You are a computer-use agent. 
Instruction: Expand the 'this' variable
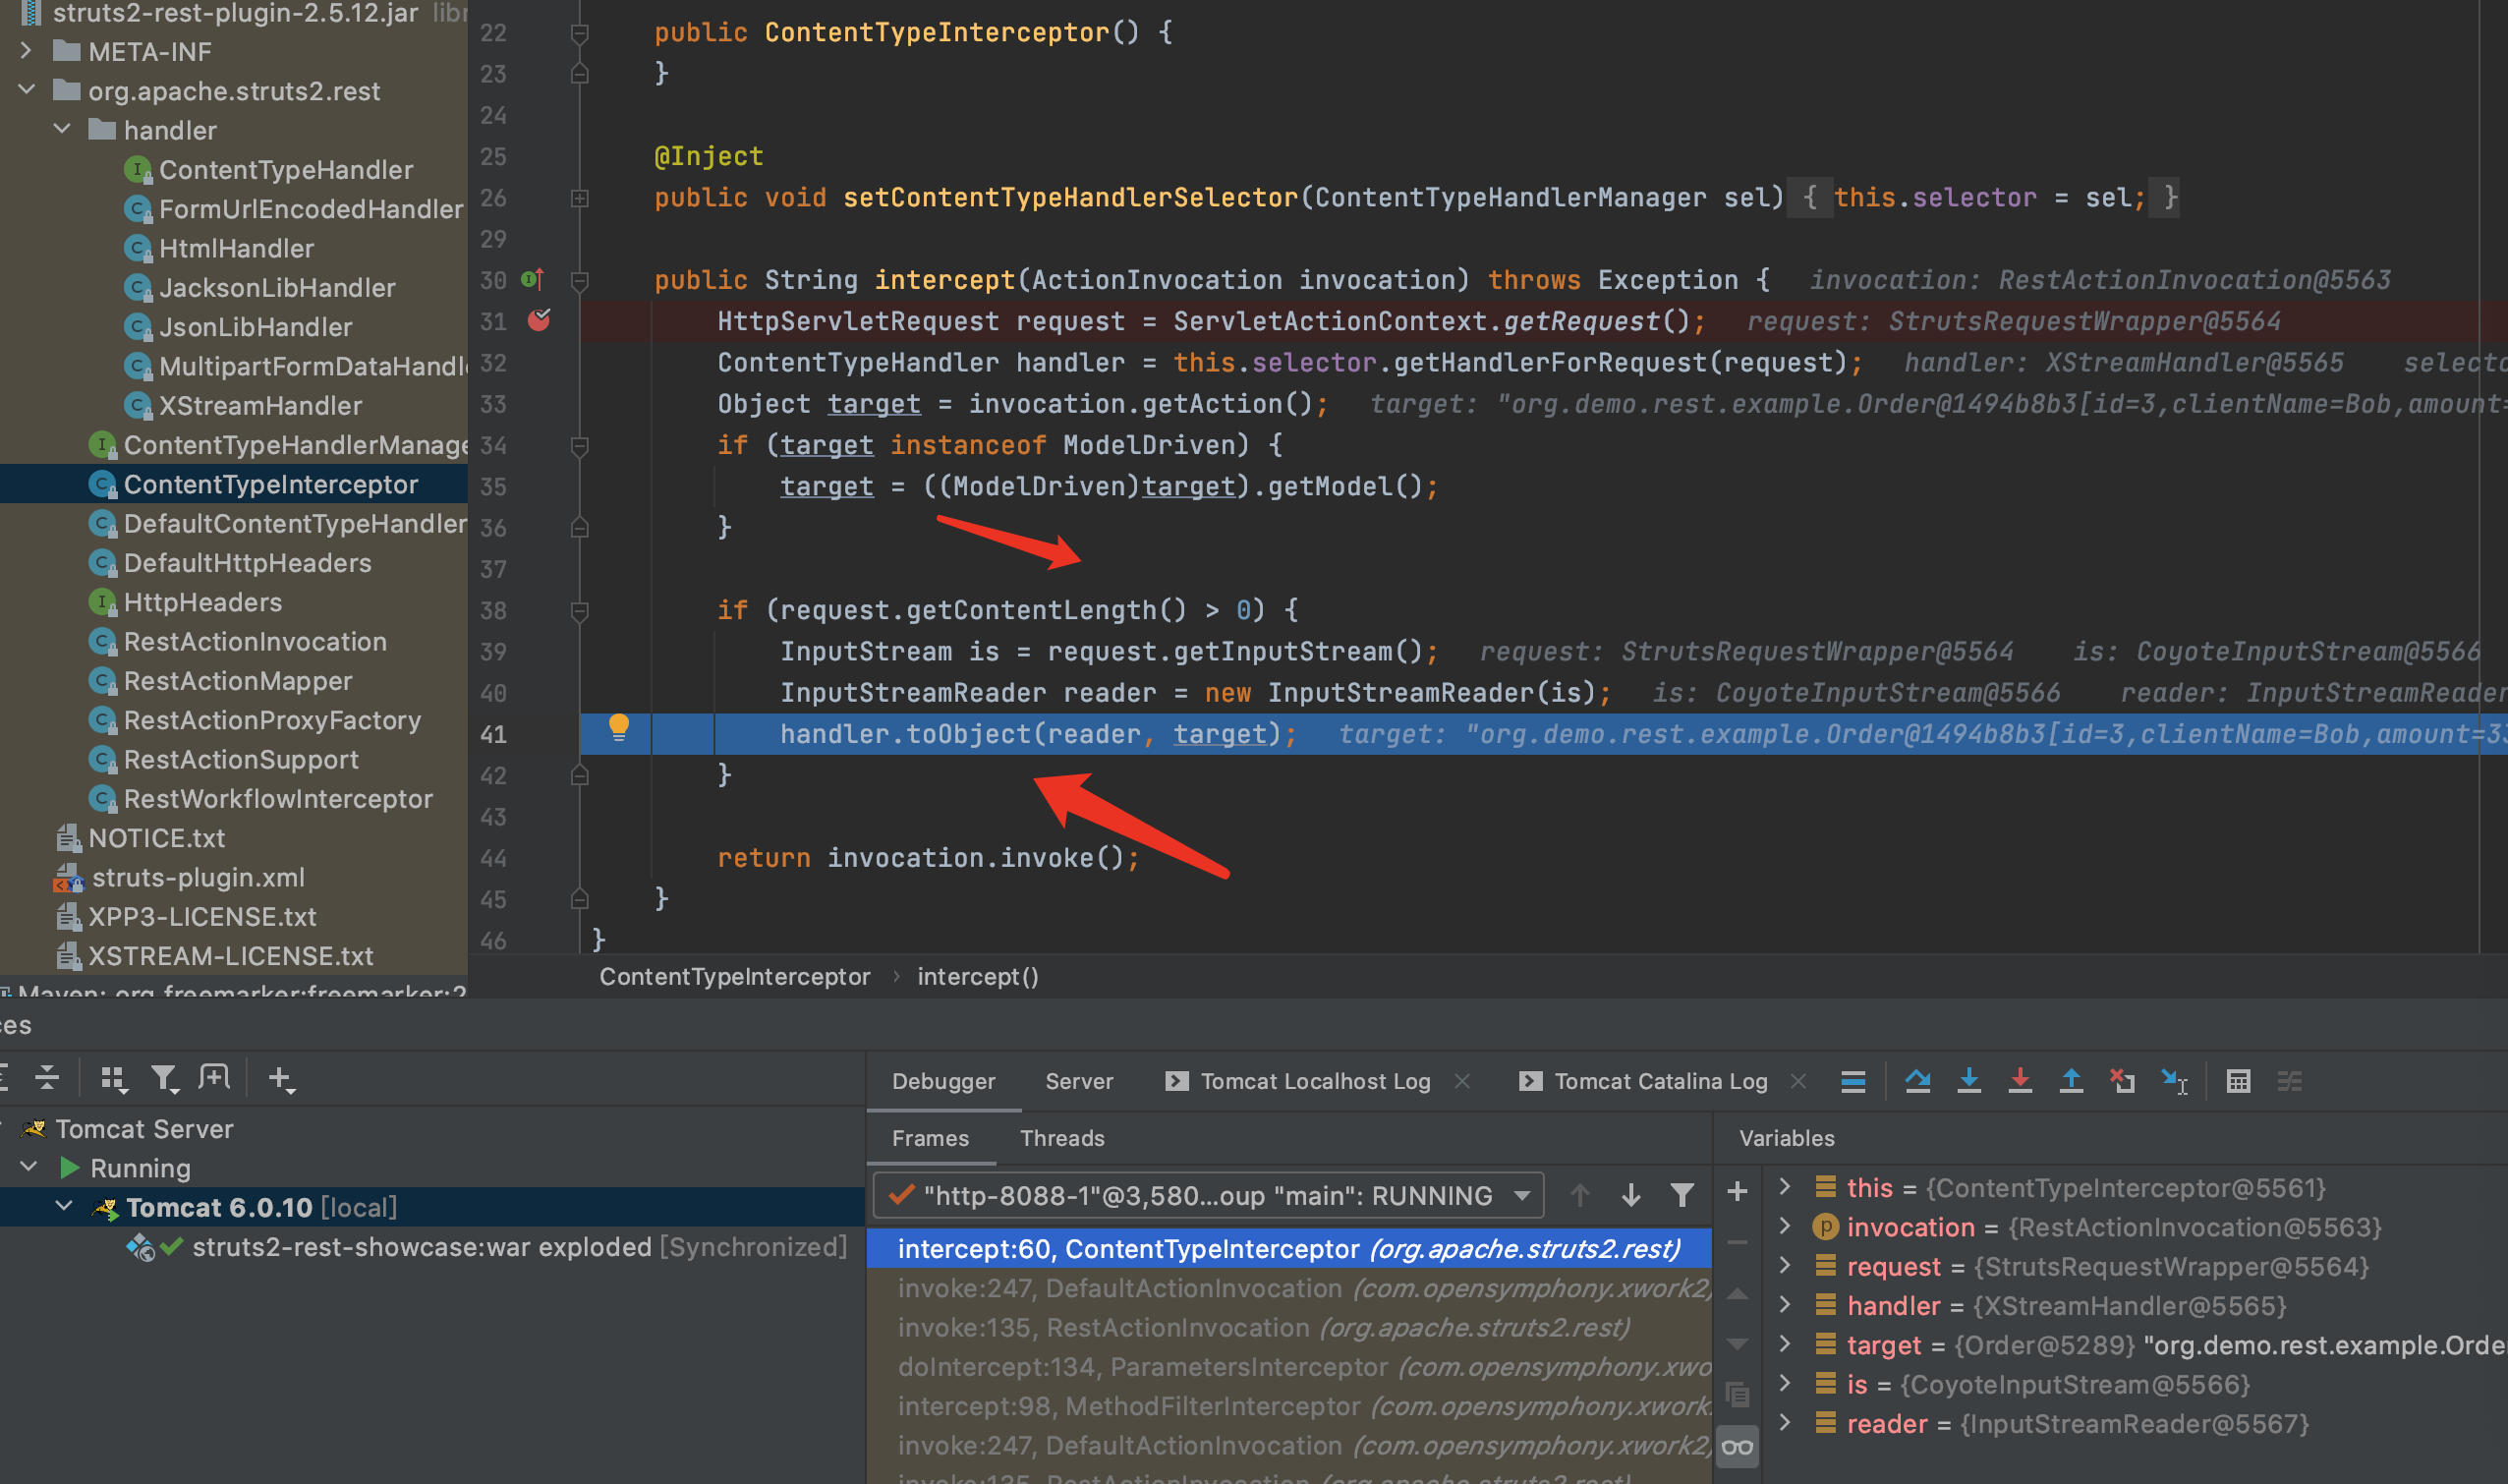tap(1785, 1187)
